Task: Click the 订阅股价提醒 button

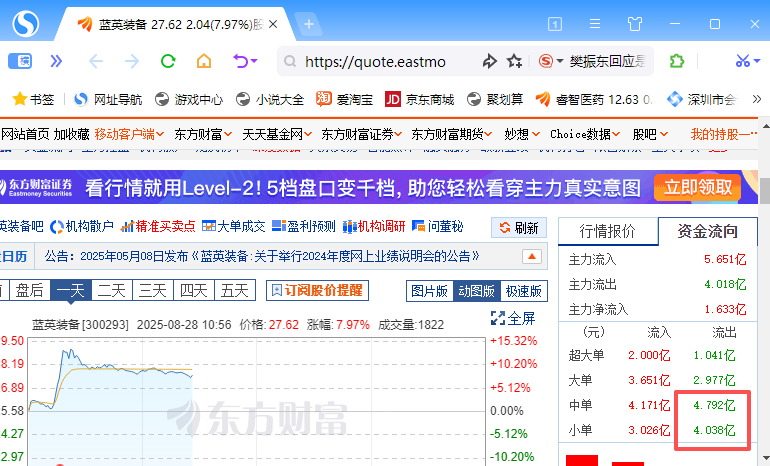Action: (317, 290)
